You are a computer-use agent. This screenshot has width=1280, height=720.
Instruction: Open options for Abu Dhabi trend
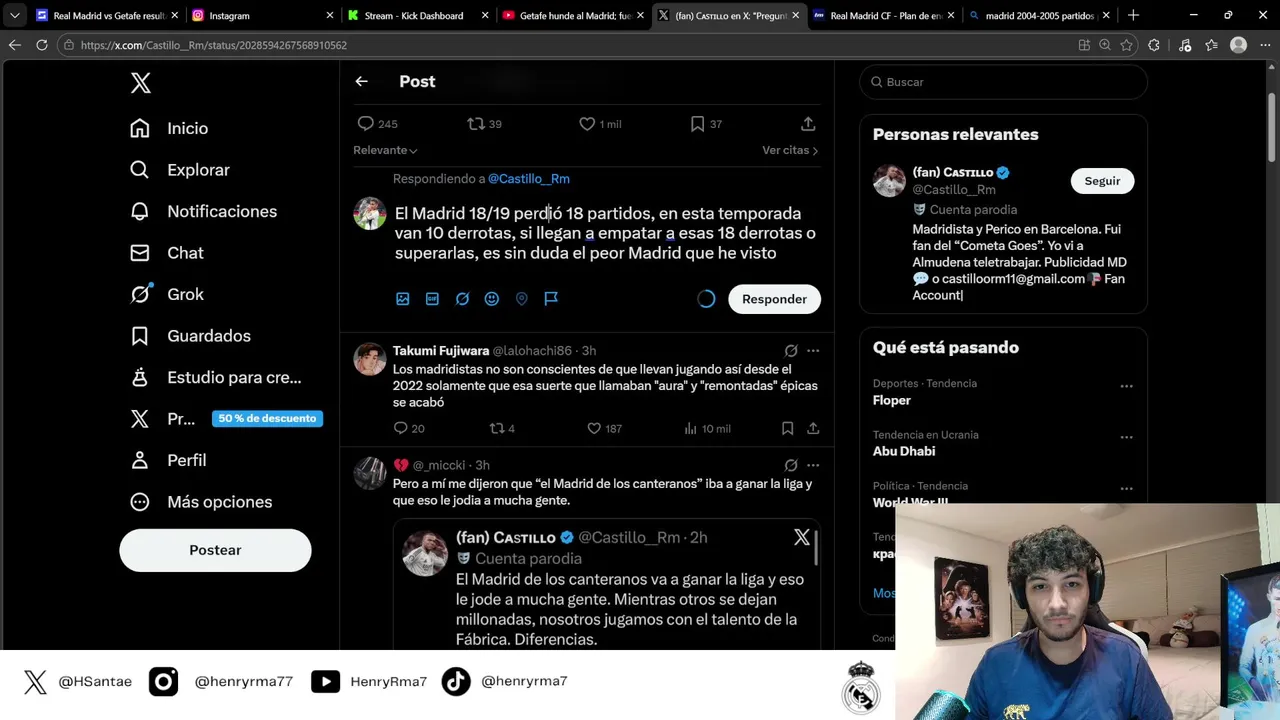pyautogui.click(x=1127, y=437)
